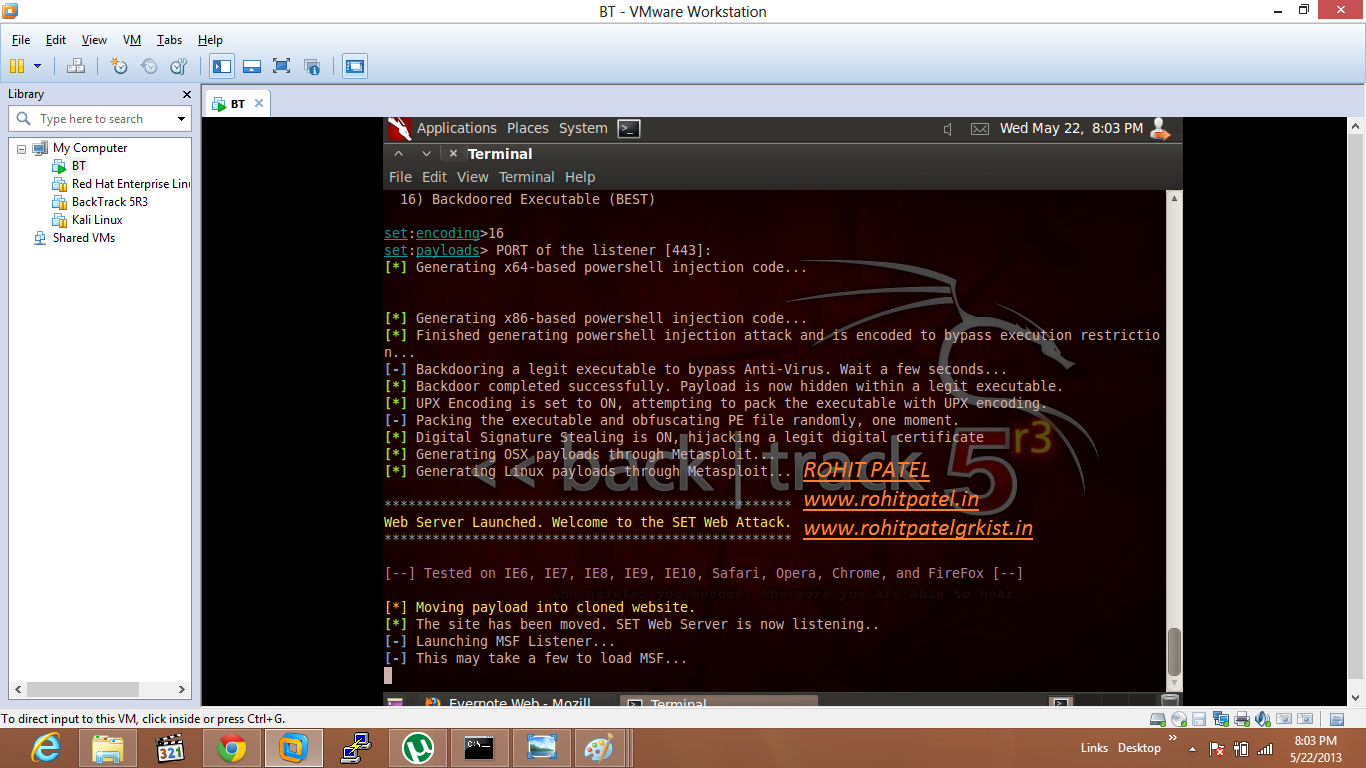This screenshot has width=1366, height=768.
Task: Focus the 'Type here to search' field
Action: pos(102,119)
